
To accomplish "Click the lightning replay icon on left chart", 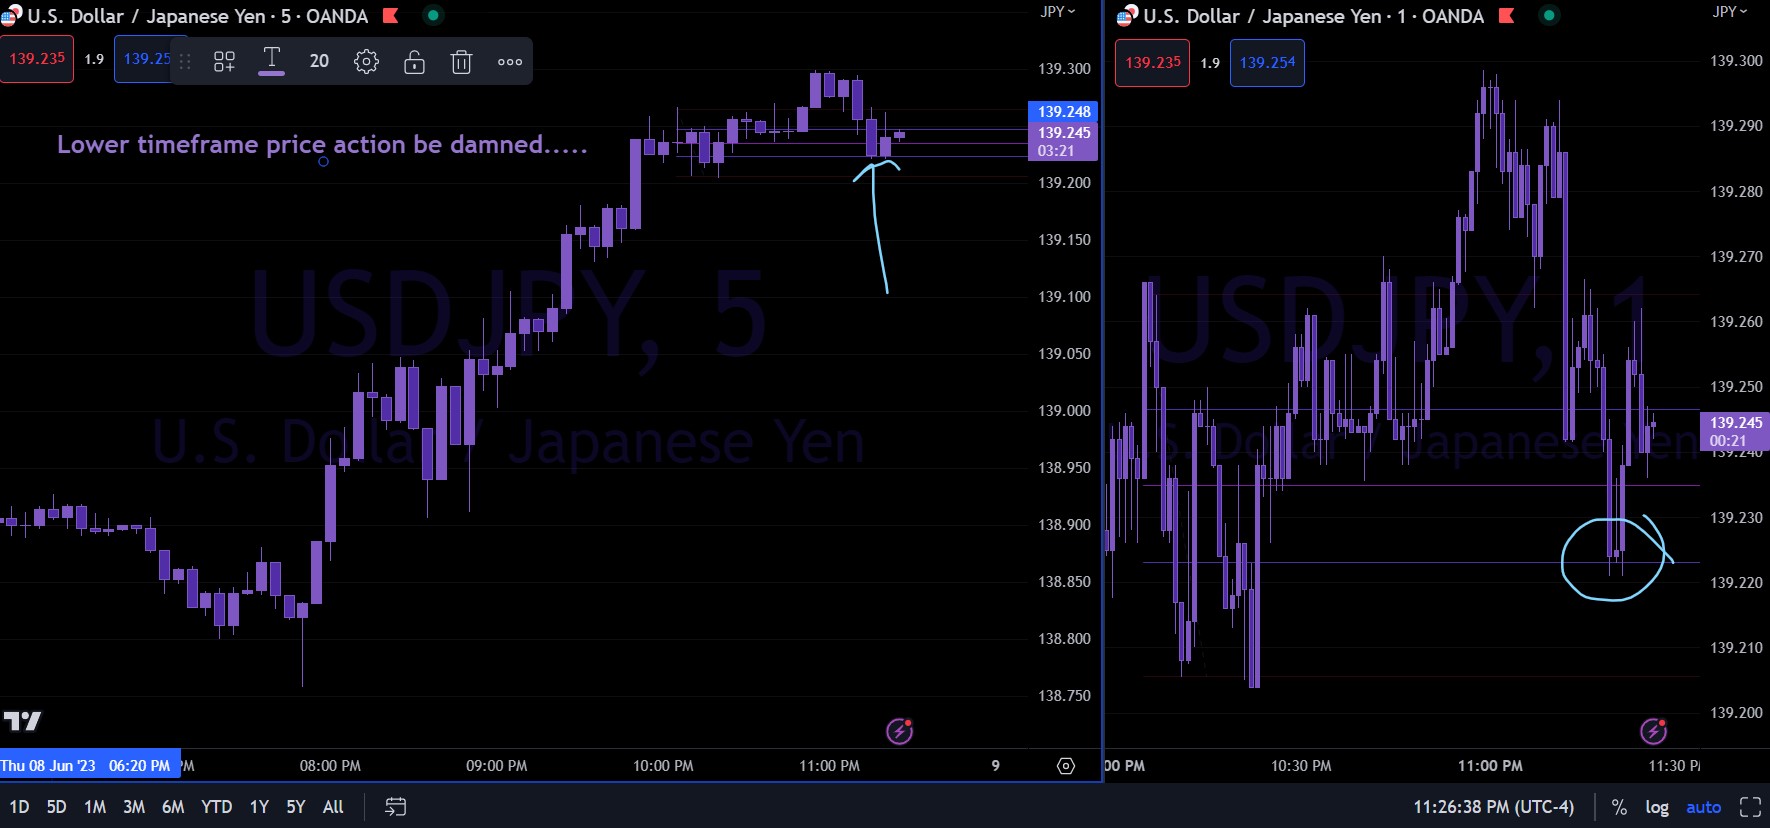I will [900, 731].
